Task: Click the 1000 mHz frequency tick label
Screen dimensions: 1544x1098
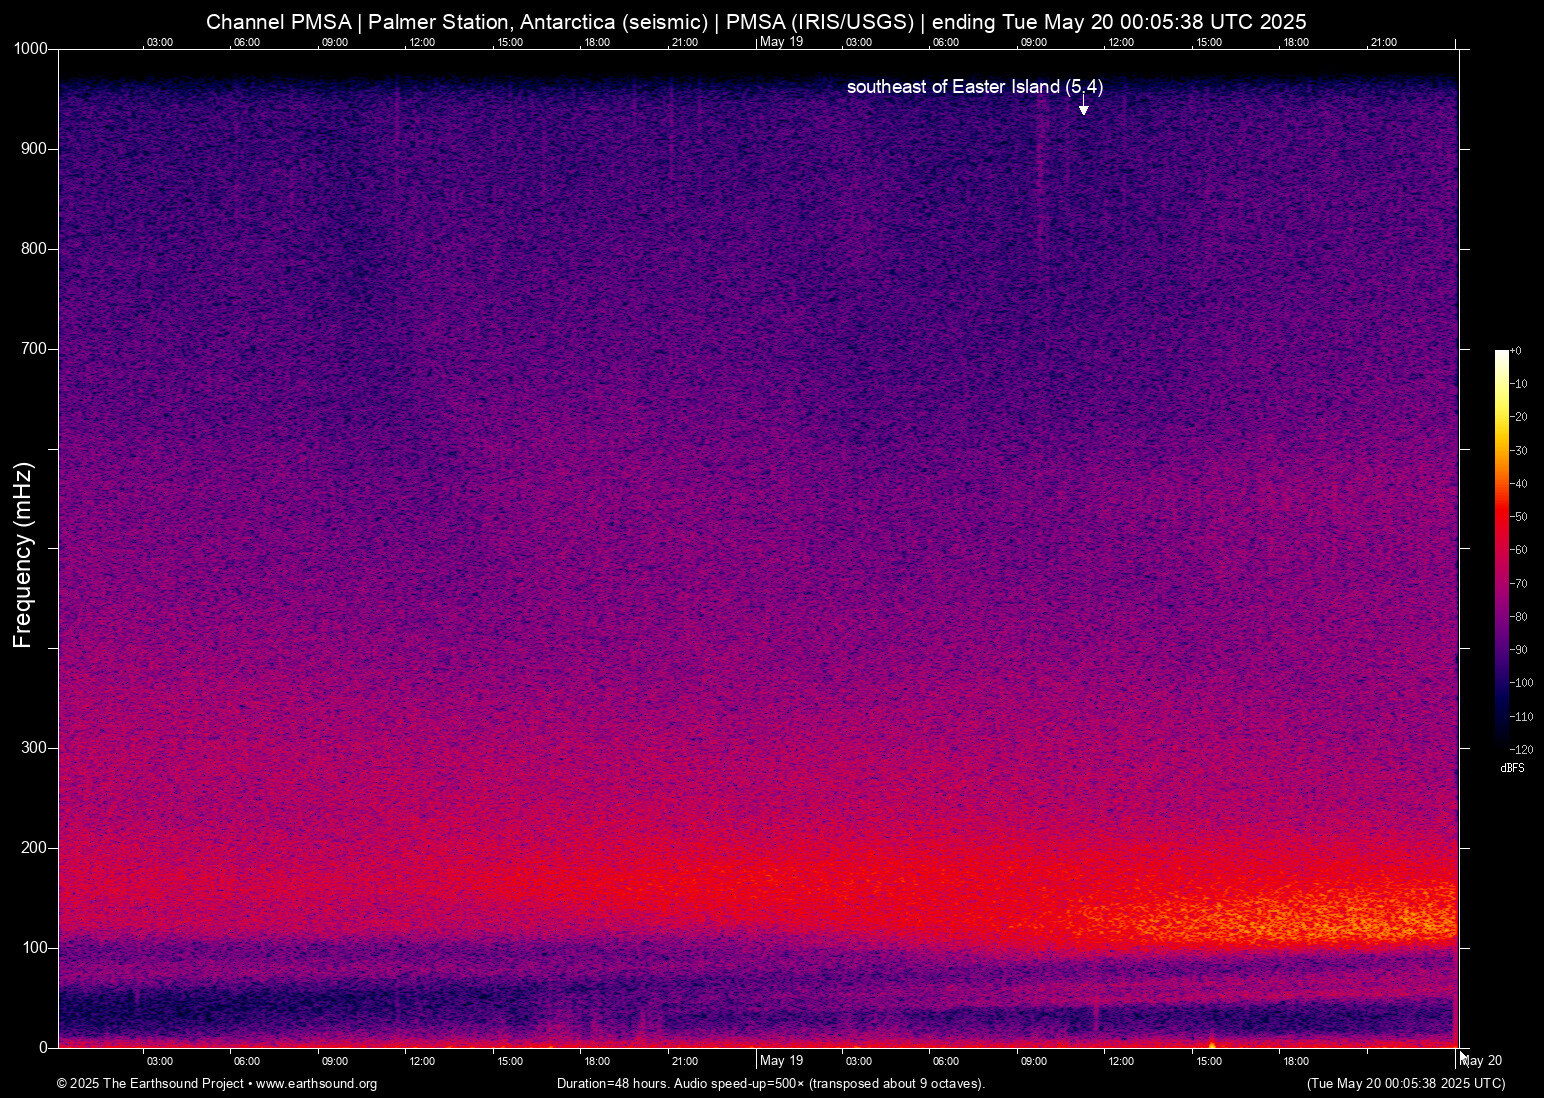Action: (30, 49)
